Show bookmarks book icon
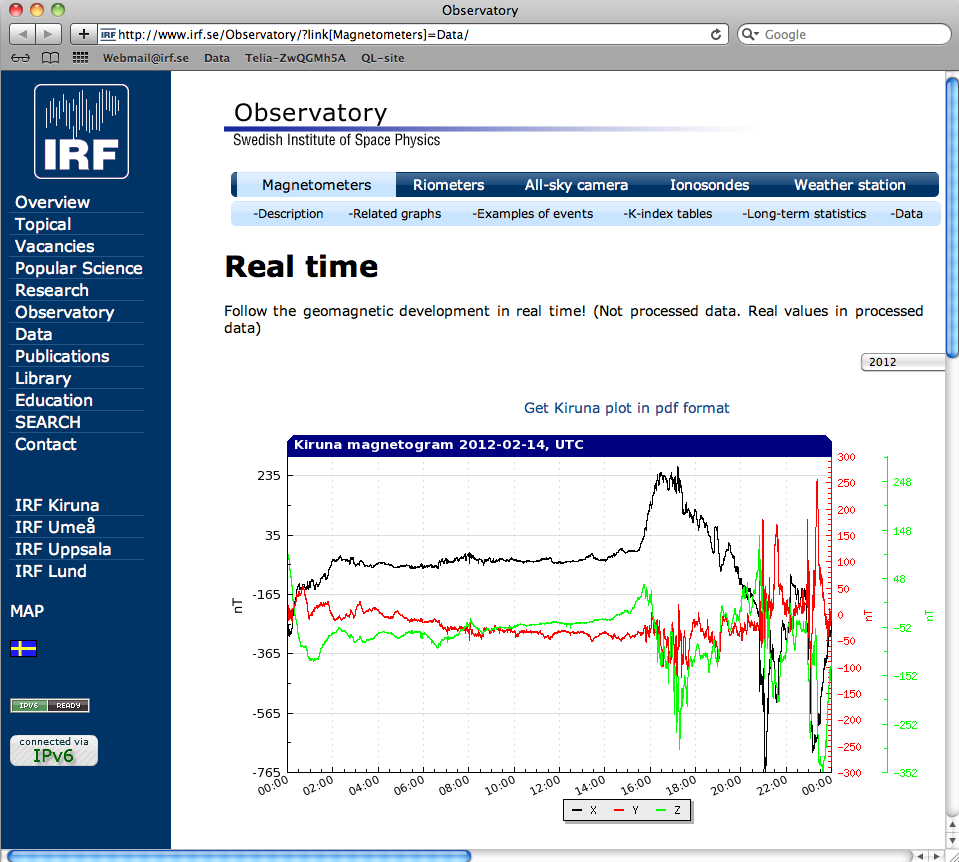 [x=50, y=58]
